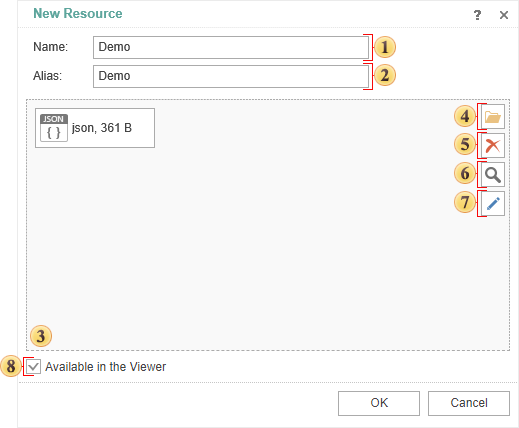
Task: Select the "json, 361 B" resource item
Action: tap(95, 128)
